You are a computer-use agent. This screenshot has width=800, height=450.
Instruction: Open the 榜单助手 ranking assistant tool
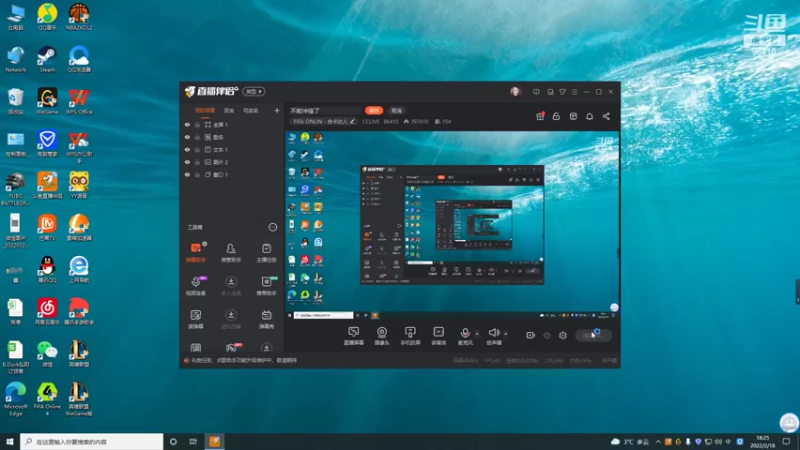(x=266, y=286)
